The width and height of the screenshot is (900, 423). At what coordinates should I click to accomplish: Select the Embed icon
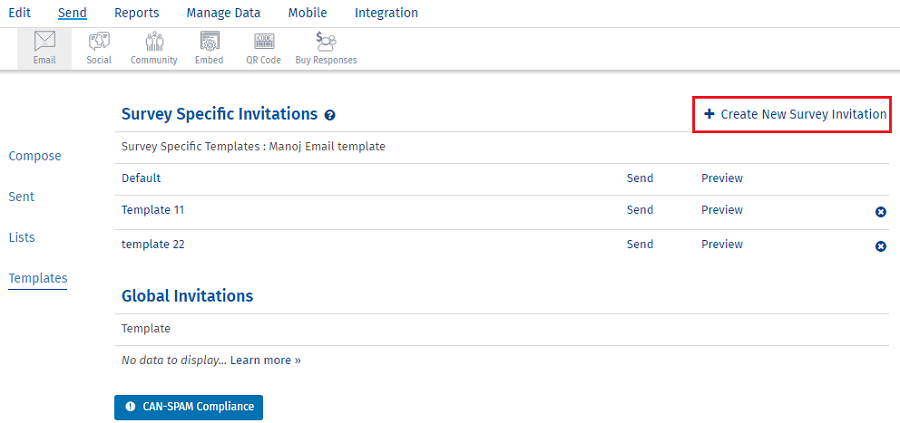[209, 42]
